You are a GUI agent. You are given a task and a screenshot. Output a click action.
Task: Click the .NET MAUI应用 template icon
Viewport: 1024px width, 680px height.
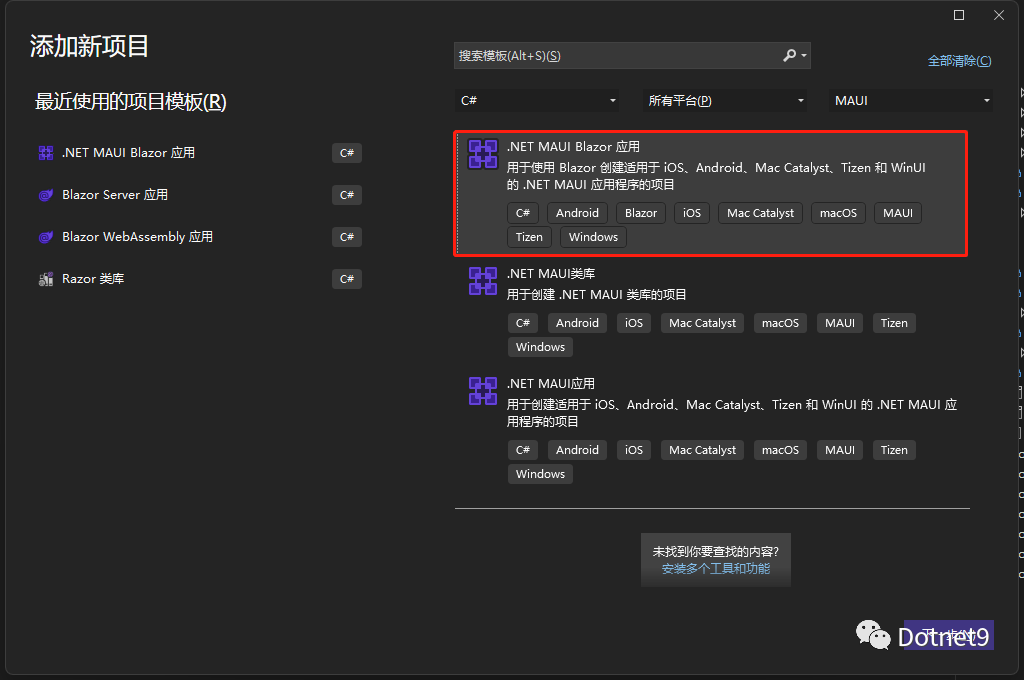coord(483,391)
